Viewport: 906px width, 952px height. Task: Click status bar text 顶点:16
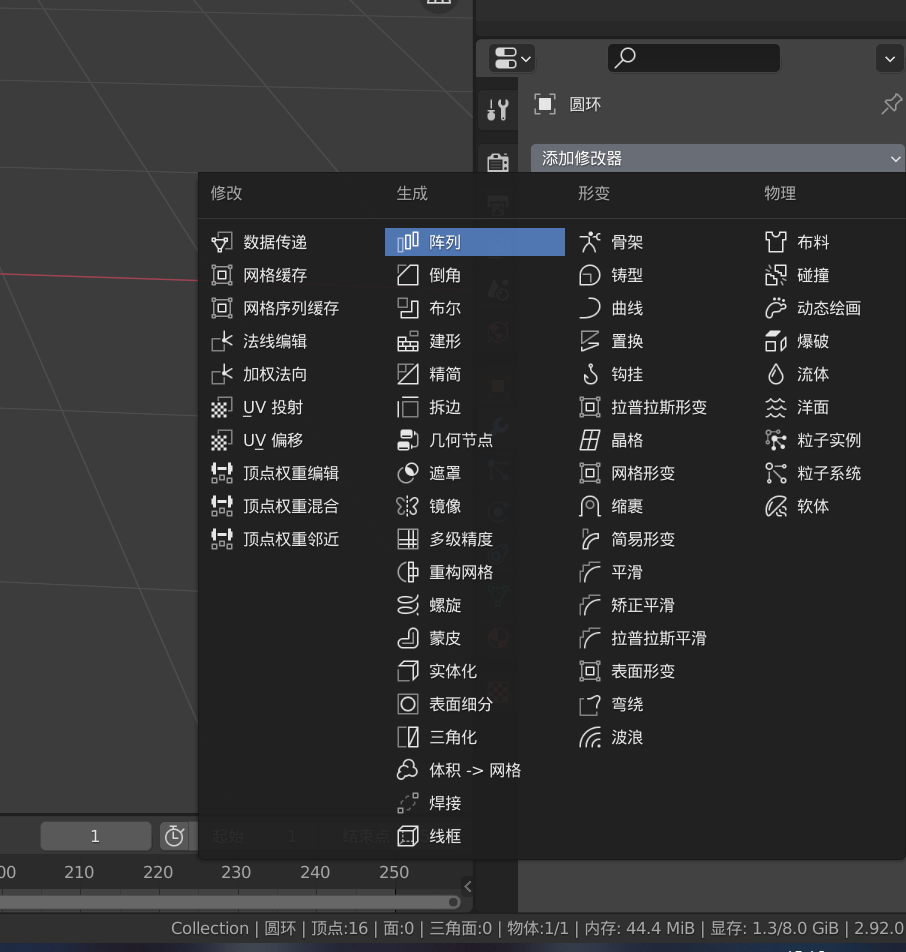tap(339, 928)
